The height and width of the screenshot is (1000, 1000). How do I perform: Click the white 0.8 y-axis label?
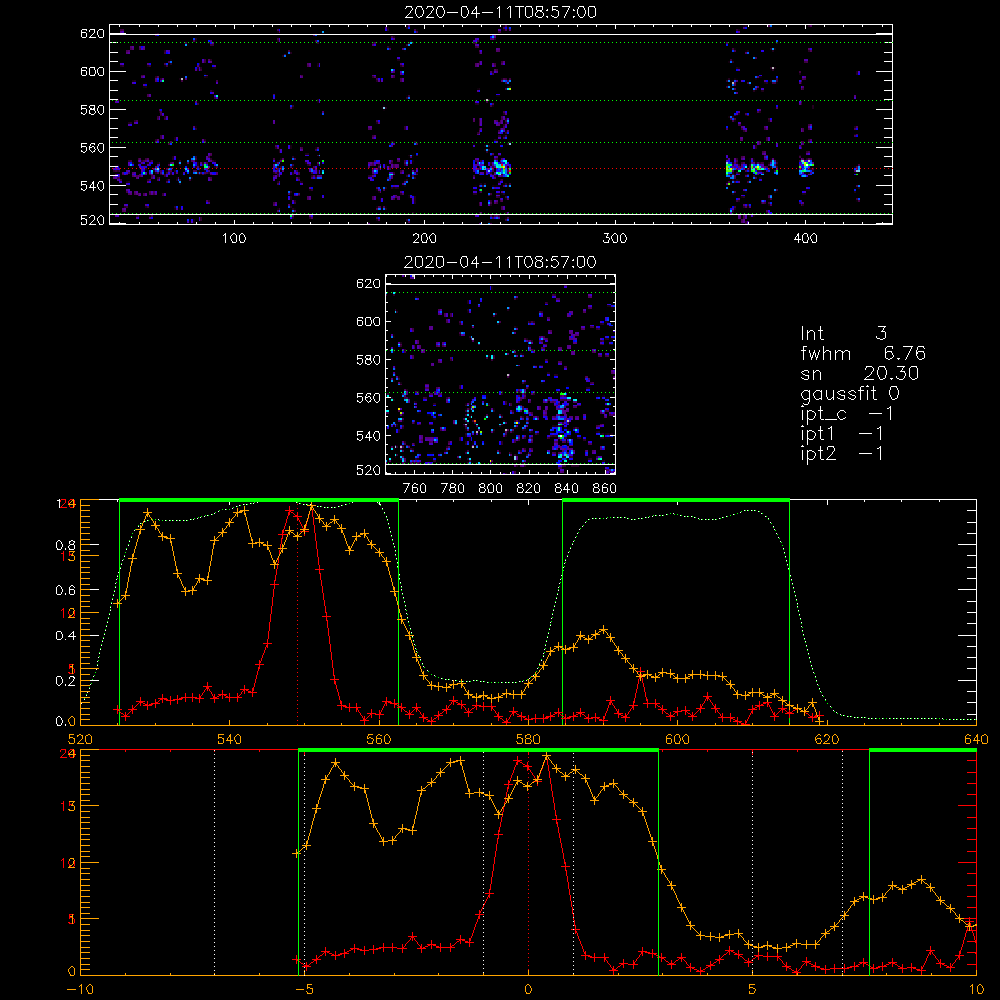click(x=66, y=545)
